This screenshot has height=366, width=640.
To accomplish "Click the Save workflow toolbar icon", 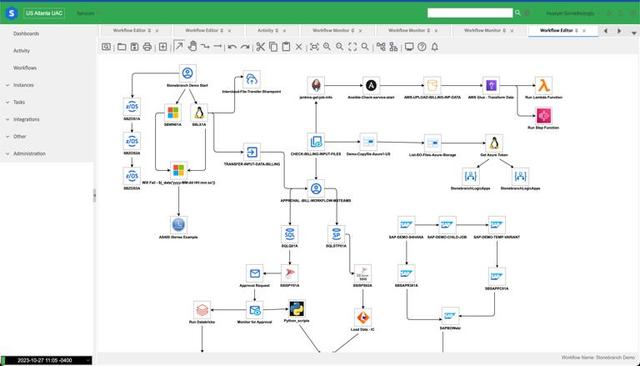I will pyautogui.click(x=134, y=47).
